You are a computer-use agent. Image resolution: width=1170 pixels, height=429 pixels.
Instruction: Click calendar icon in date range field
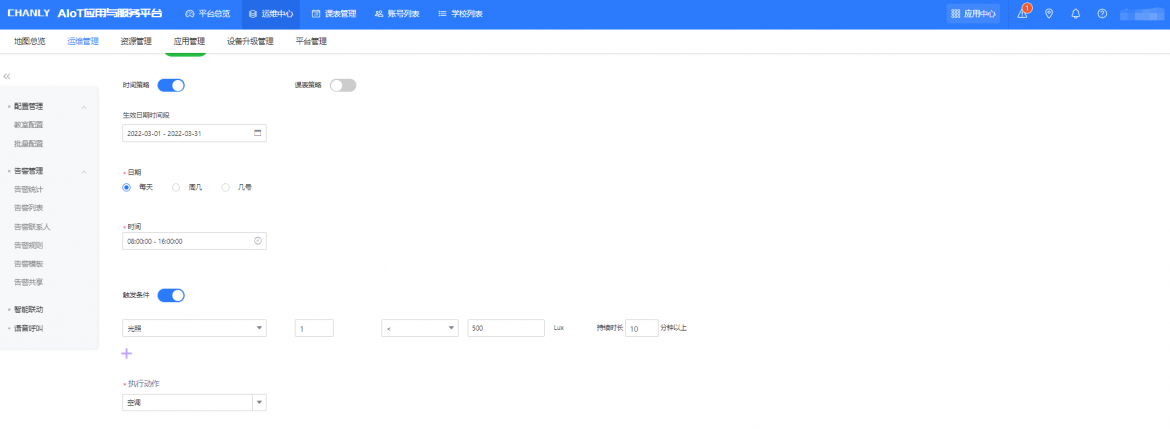click(257, 133)
